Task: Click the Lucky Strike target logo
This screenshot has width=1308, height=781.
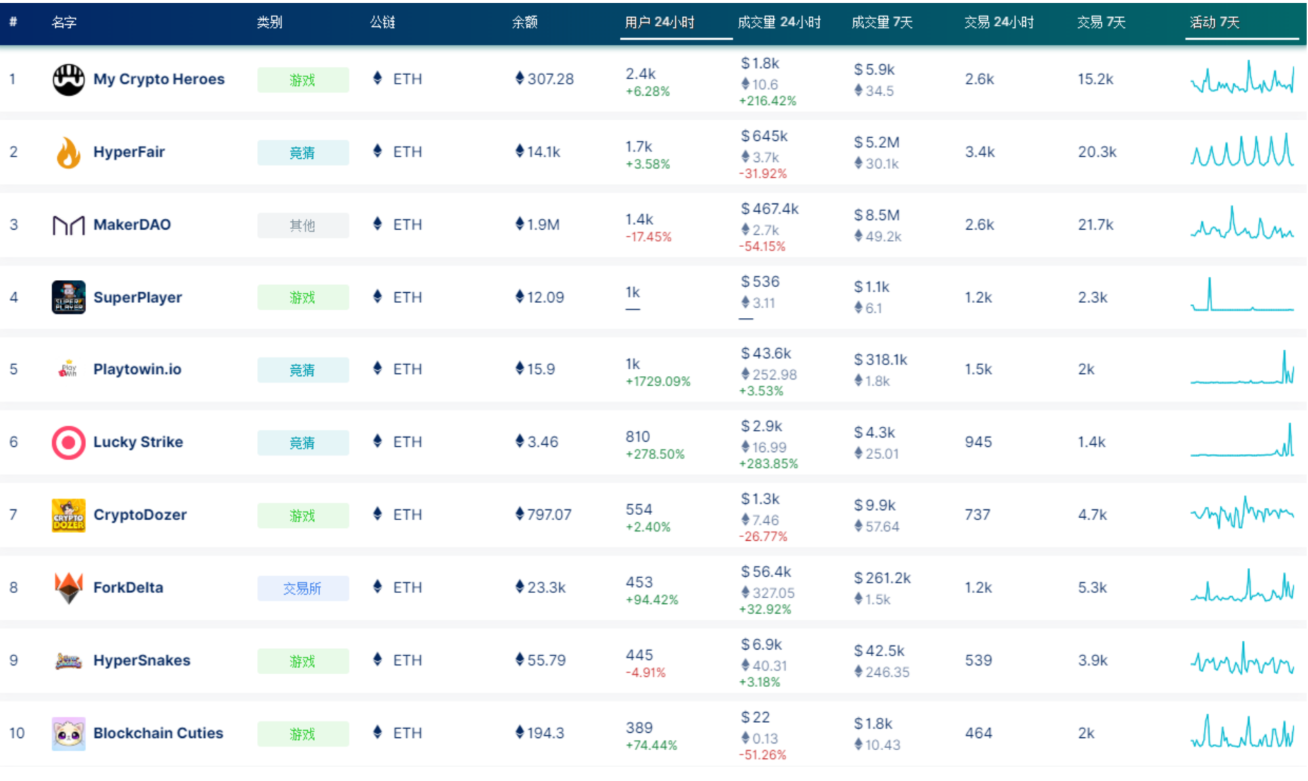Action: (x=68, y=442)
